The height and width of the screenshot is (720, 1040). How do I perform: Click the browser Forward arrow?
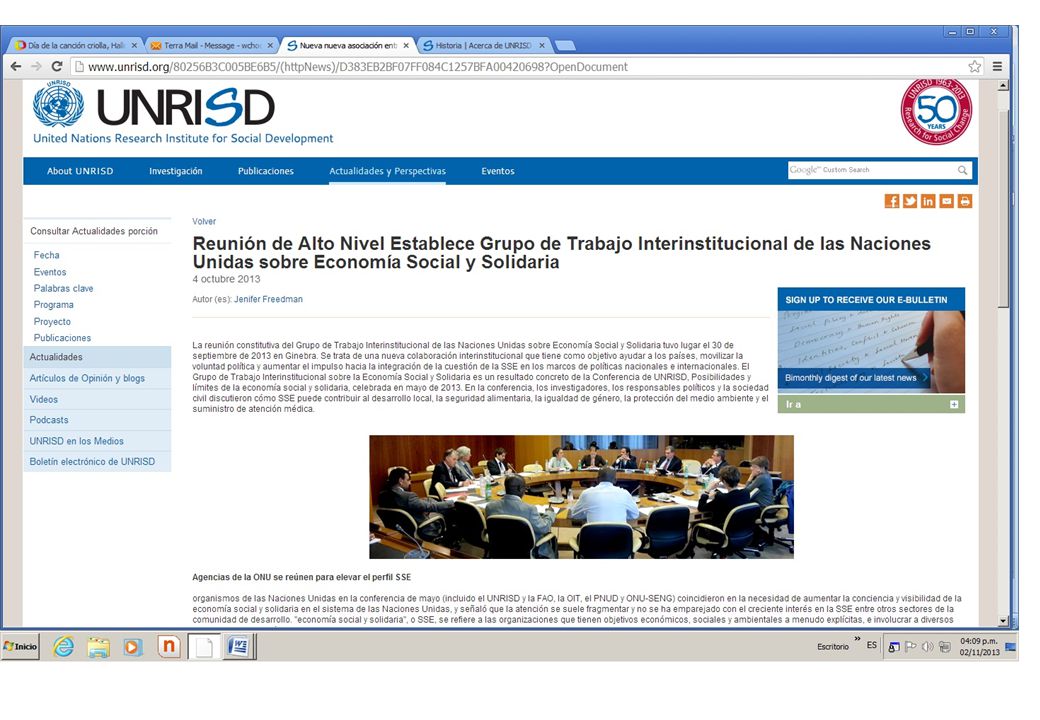pyautogui.click(x=36, y=66)
